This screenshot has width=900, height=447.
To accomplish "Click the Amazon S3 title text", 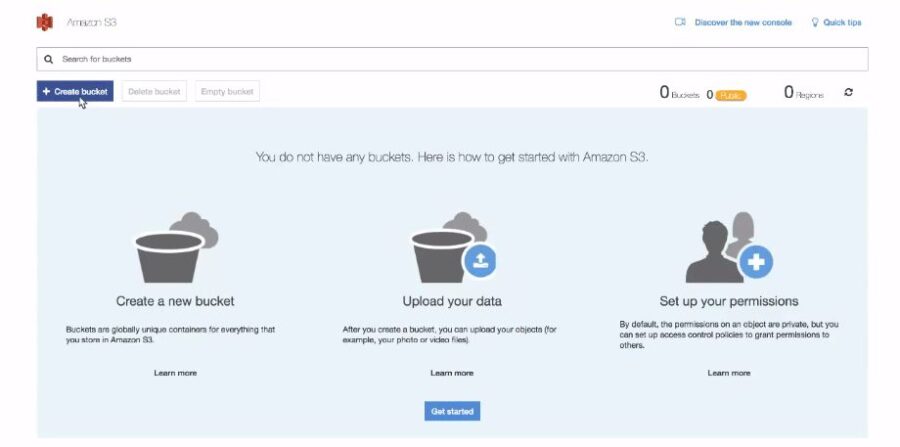I will [x=92, y=22].
